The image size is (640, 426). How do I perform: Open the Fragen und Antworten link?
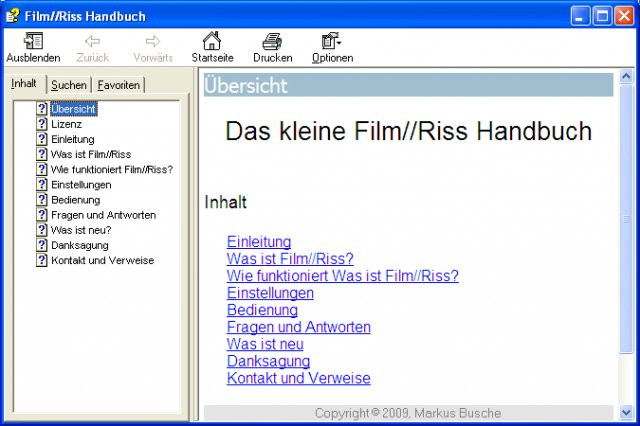(x=299, y=327)
